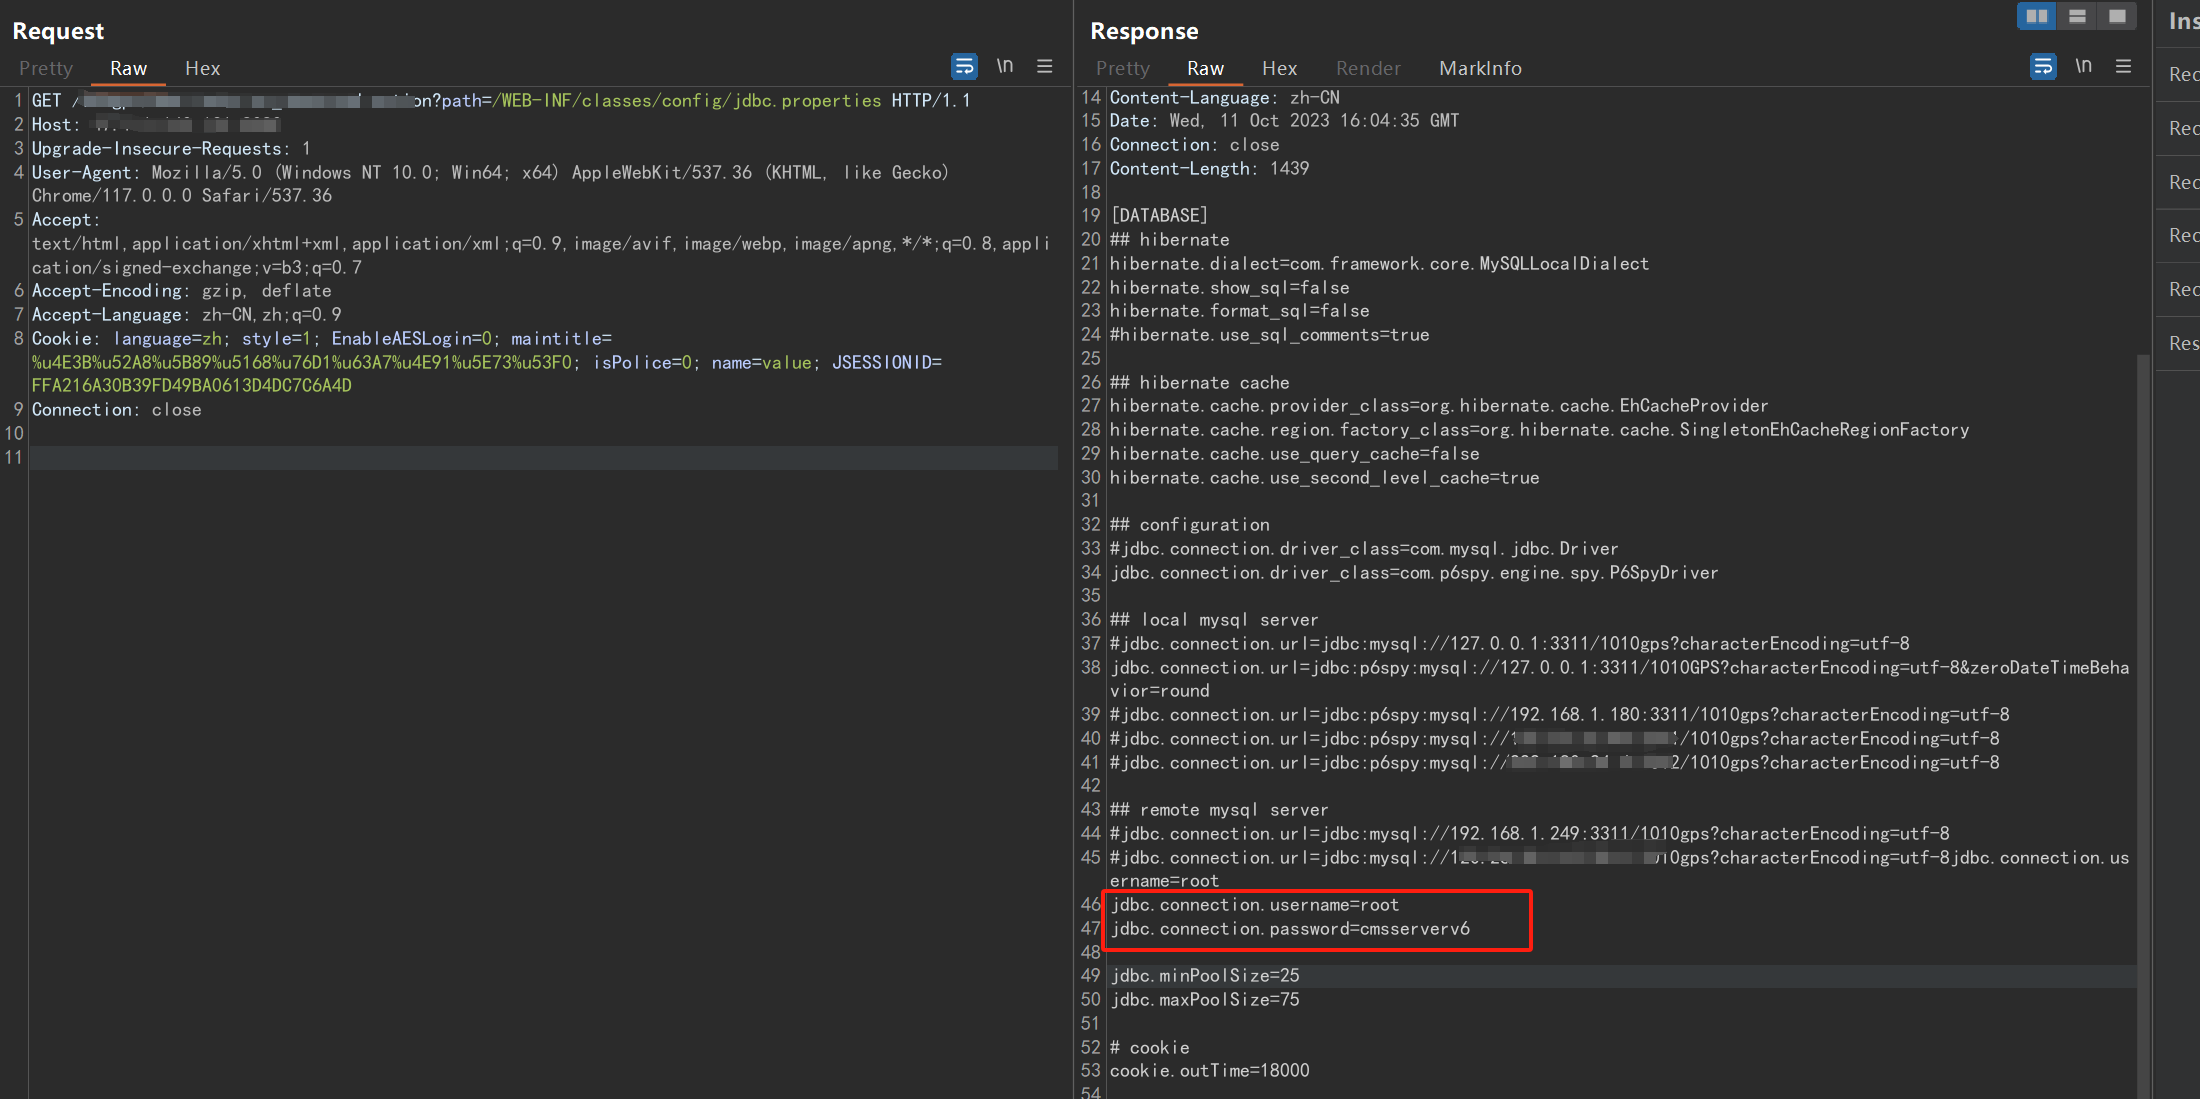Show non-printable \n characters in Response
Image resolution: width=2200 pixels, height=1099 pixels.
click(2083, 66)
